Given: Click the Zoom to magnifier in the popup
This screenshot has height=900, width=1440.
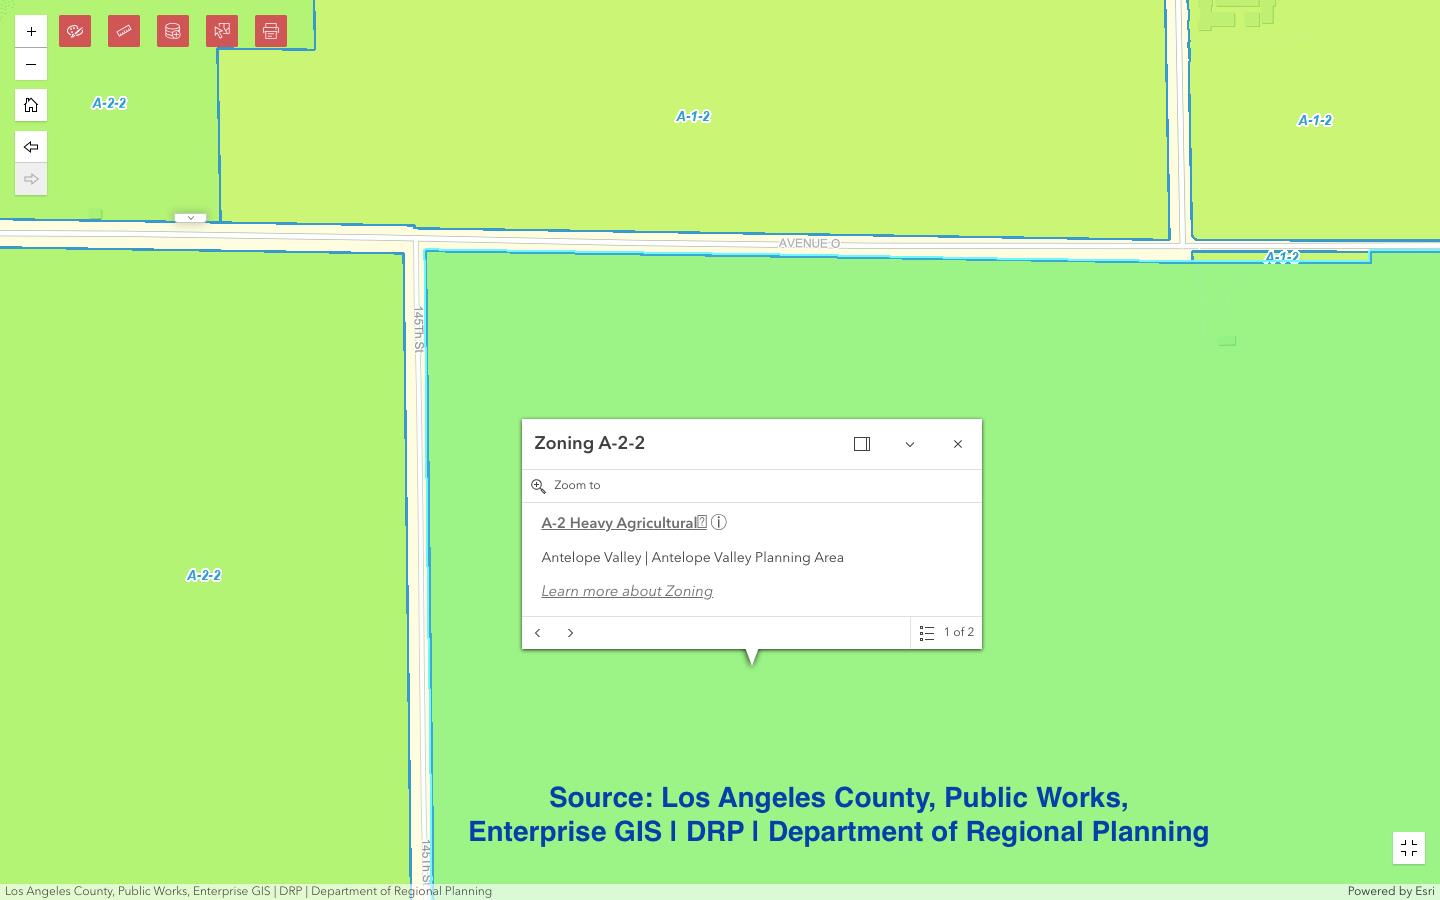Looking at the screenshot, I should click(x=539, y=486).
